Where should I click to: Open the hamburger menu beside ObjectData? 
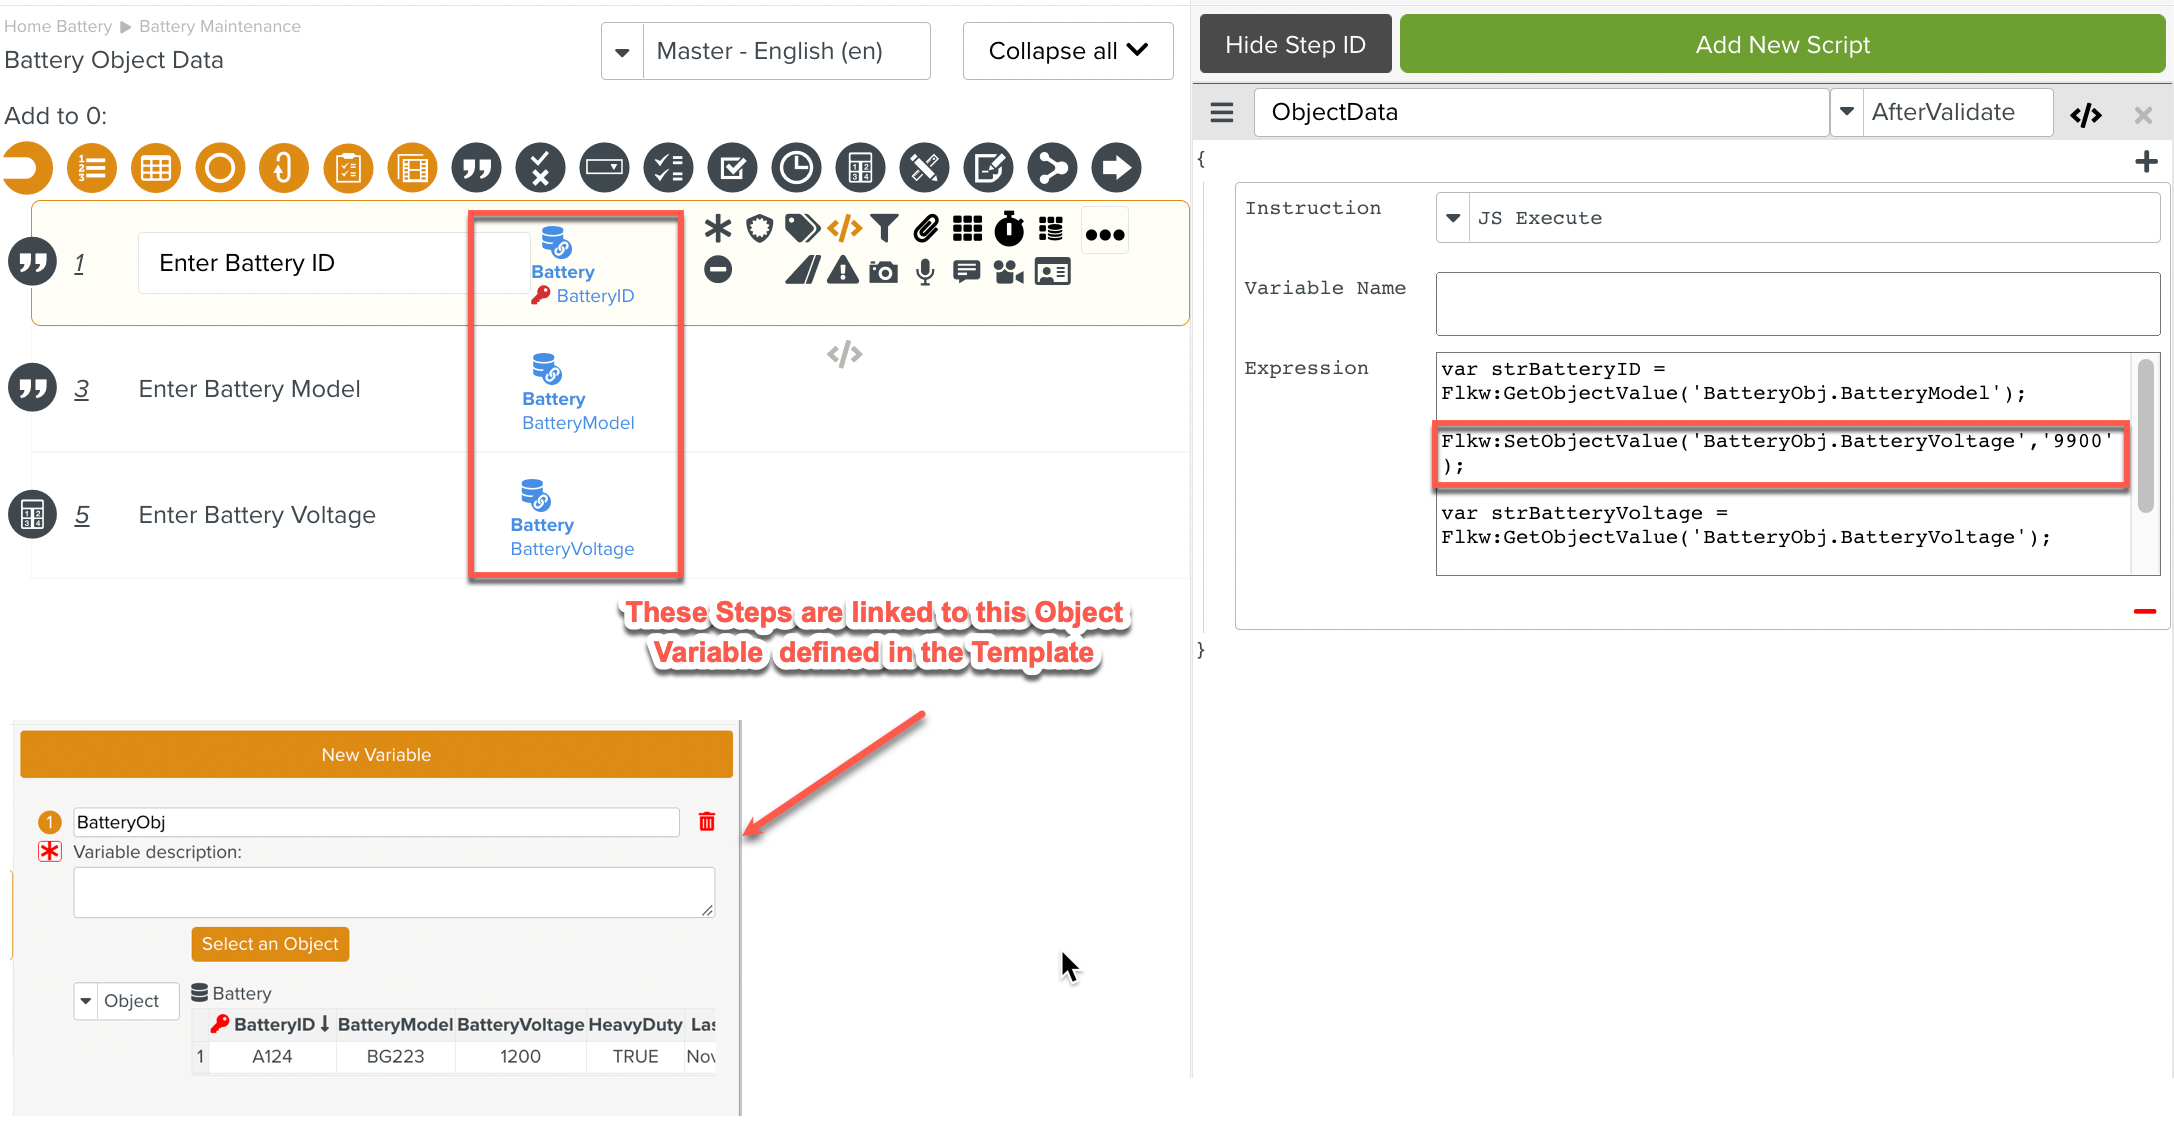(x=1221, y=112)
